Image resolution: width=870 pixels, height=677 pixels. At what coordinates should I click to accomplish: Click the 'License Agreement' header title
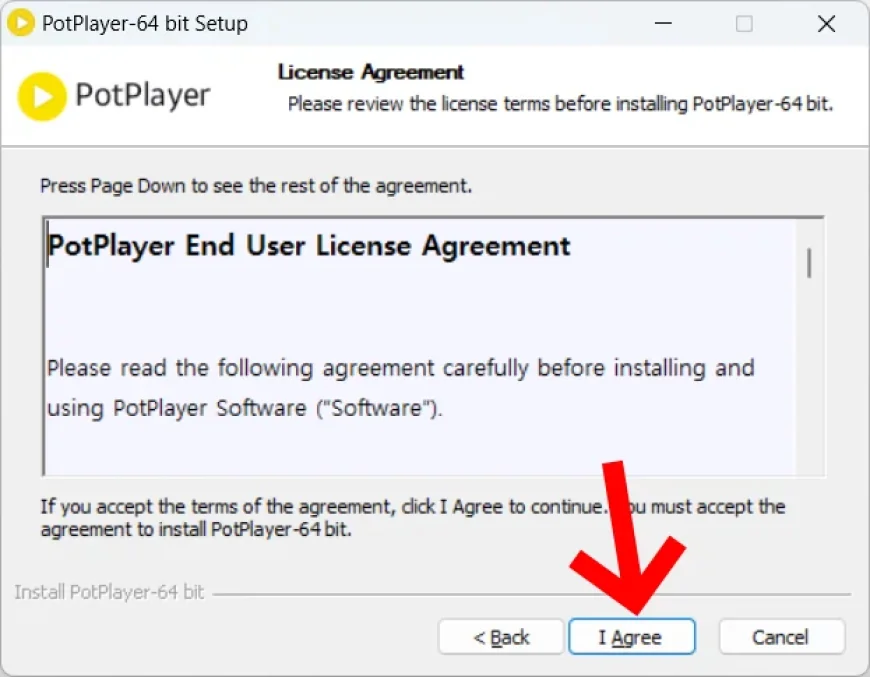coord(371,72)
